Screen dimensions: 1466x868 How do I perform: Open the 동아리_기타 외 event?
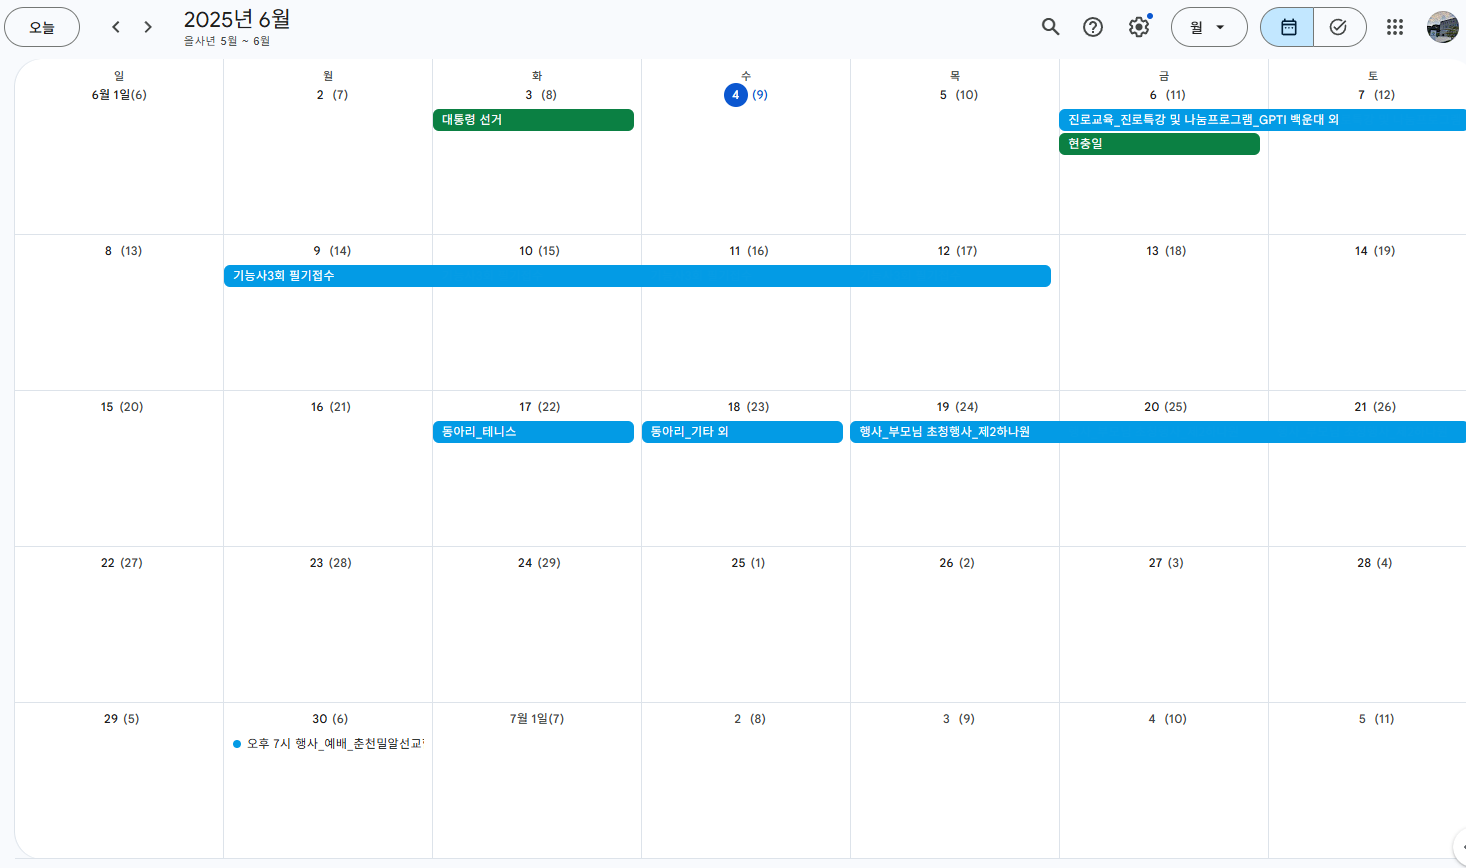point(742,432)
